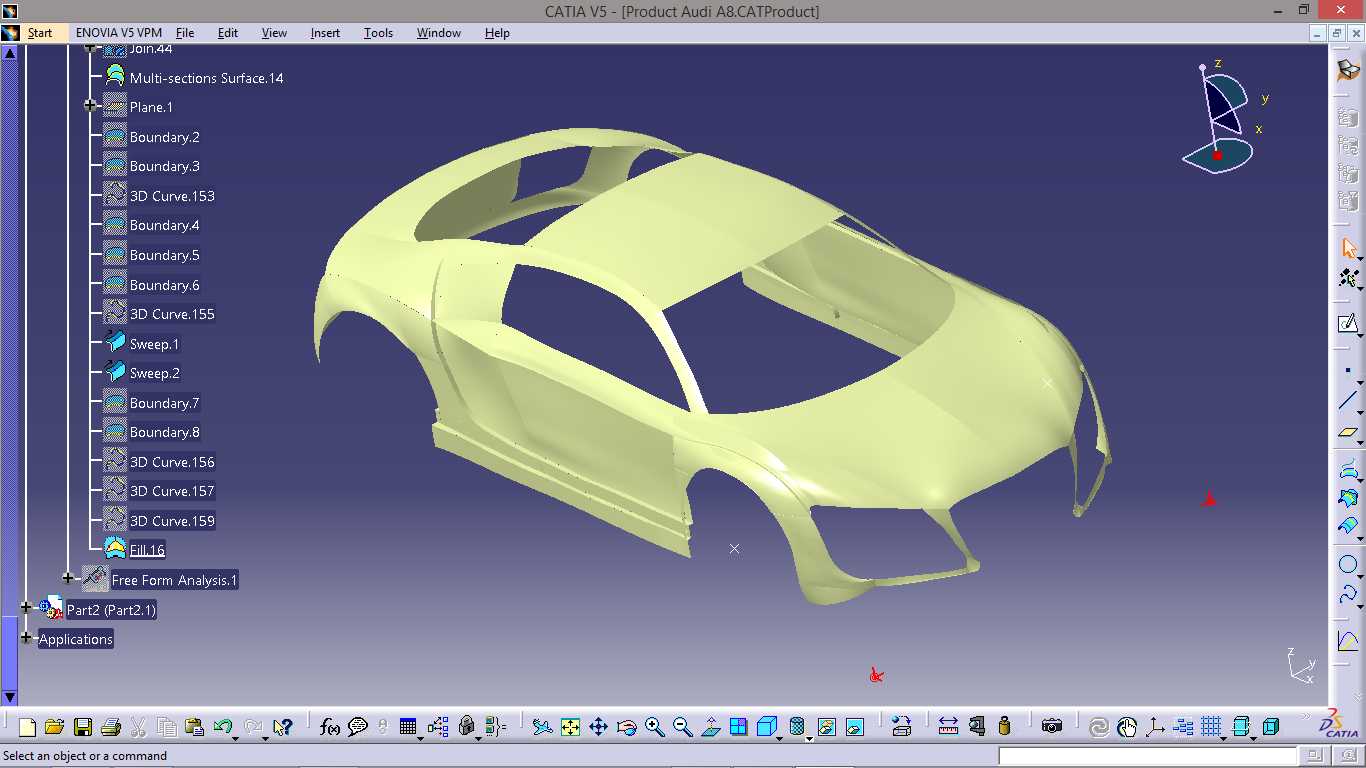Open the Sketcher icon in right toolbar
This screenshot has width=1366, height=768.
(x=1348, y=323)
